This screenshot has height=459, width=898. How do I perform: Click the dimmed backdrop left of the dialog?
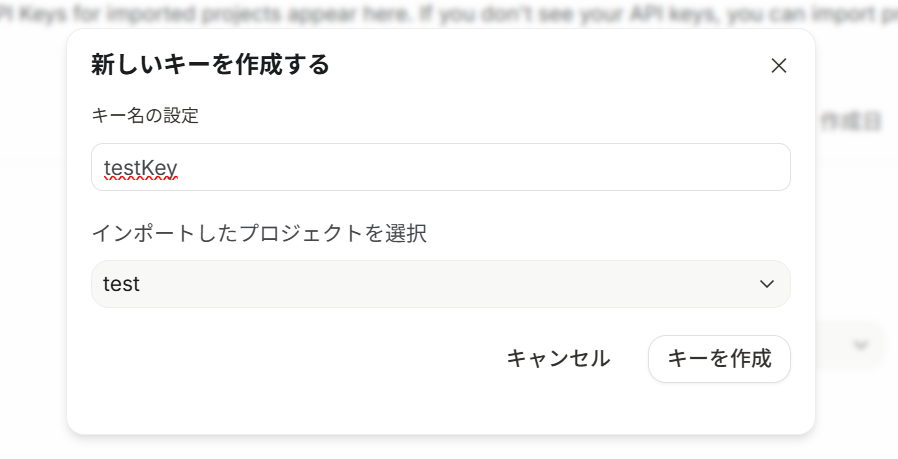point(32,250)
